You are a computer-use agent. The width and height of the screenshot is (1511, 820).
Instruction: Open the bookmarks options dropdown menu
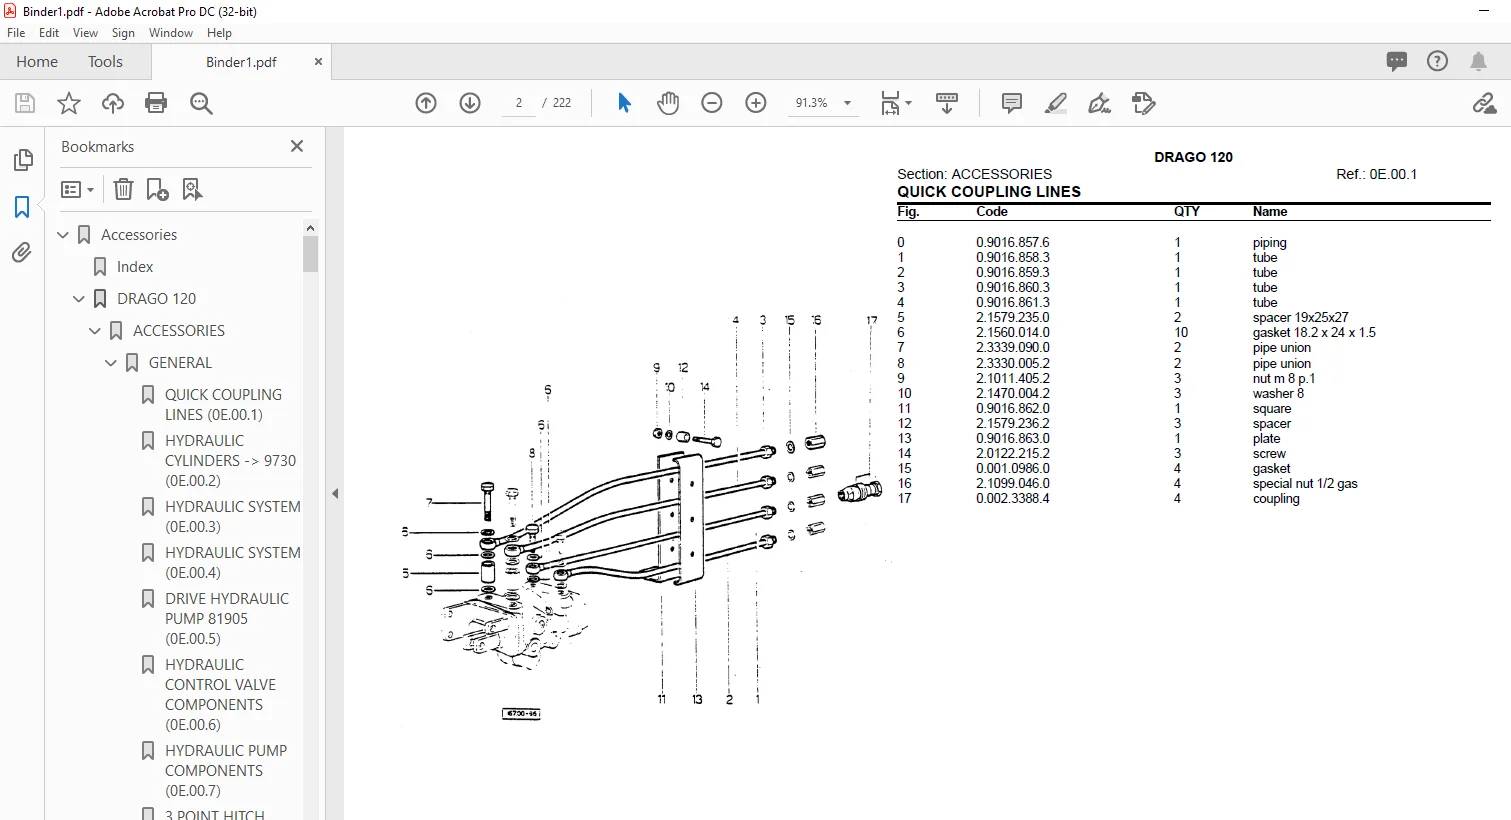click(x=78, y=189)
